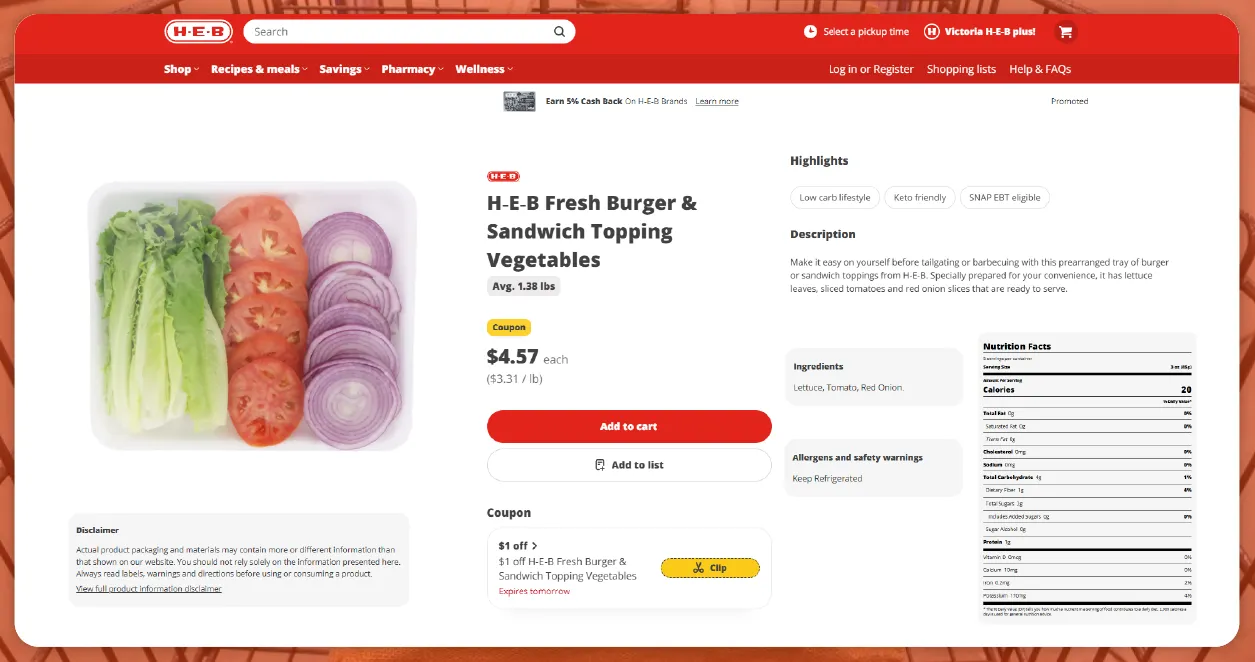Image resolution: width=1255 pixels, height=662 pixels.
Task: Click the vegetable tray product image
Action: (x=252, y=316)
